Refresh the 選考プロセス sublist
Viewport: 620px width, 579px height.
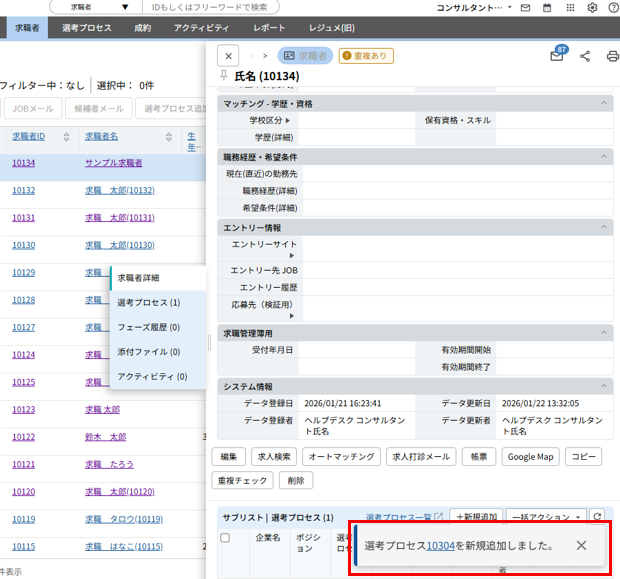click(x=598, y=517)
